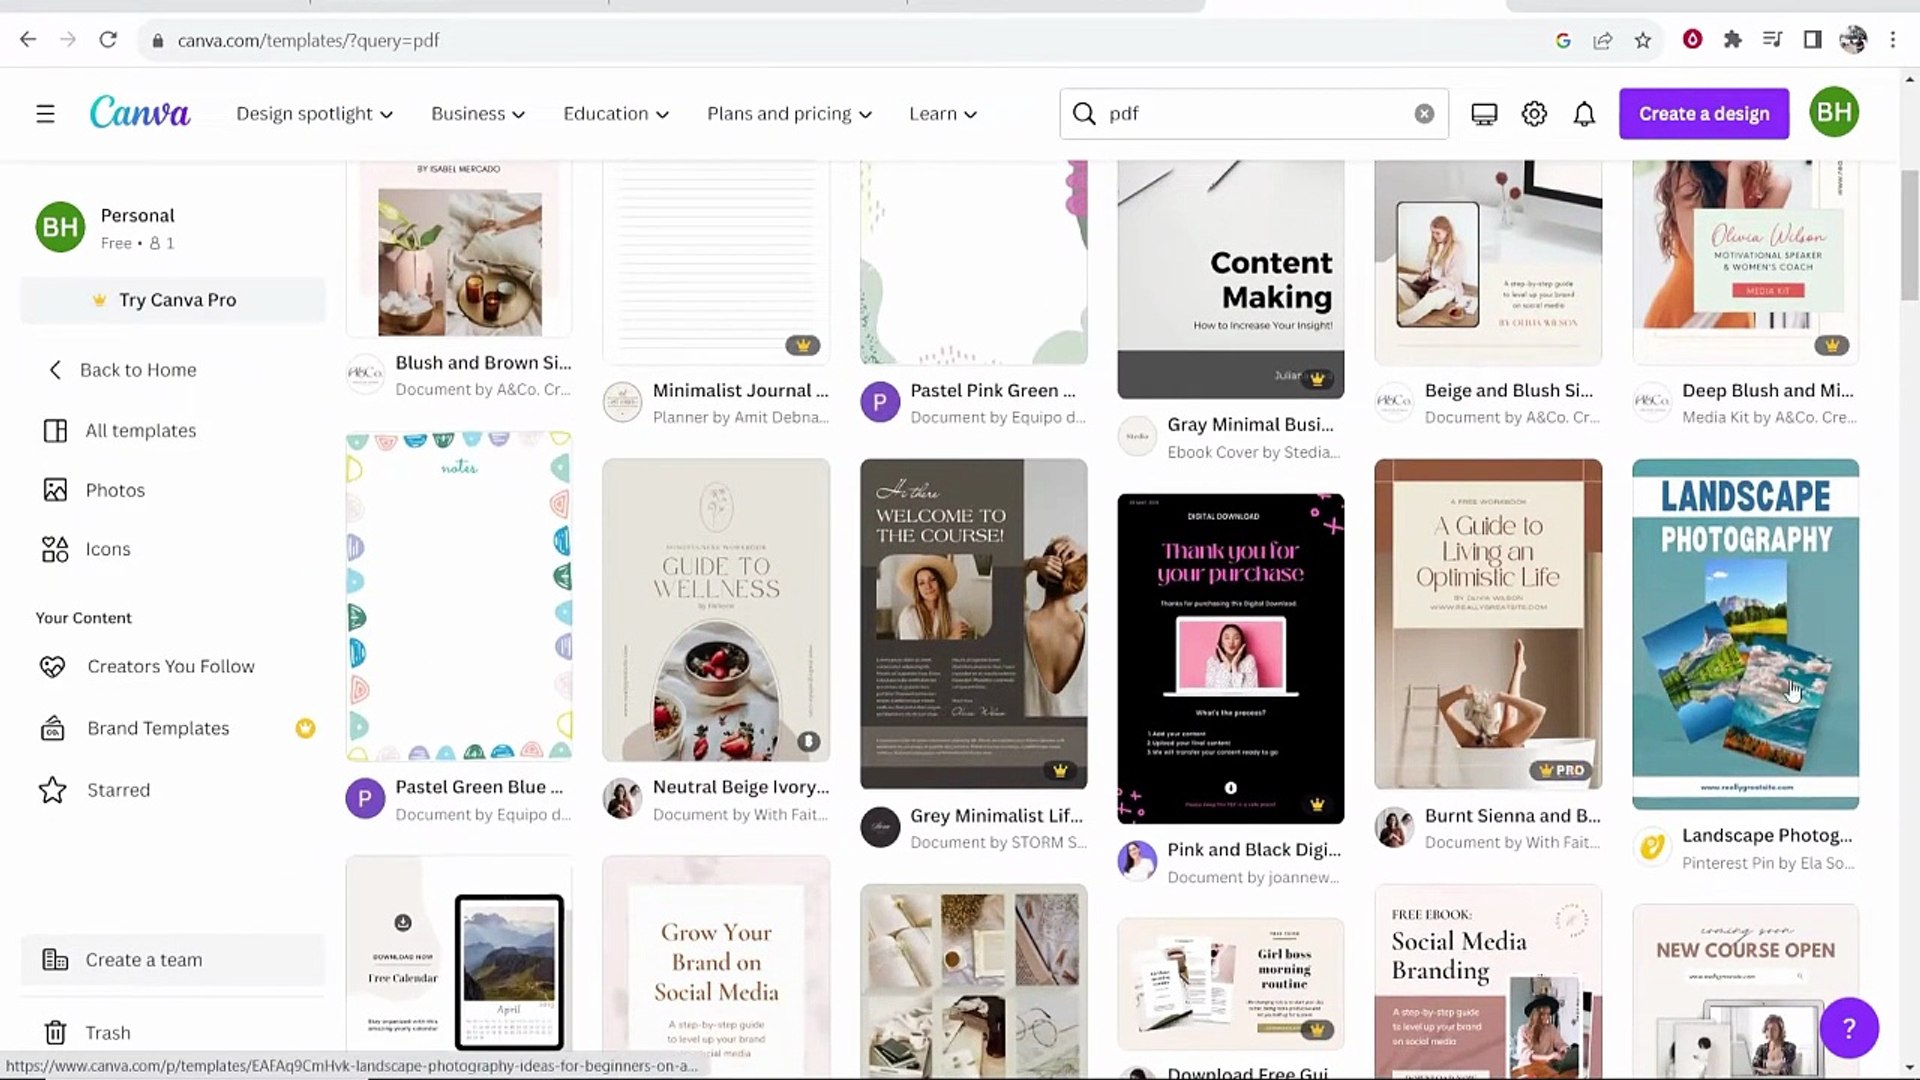Clear the pdf search query
1920x1080 pixels.
click(x=1424, y=113)
